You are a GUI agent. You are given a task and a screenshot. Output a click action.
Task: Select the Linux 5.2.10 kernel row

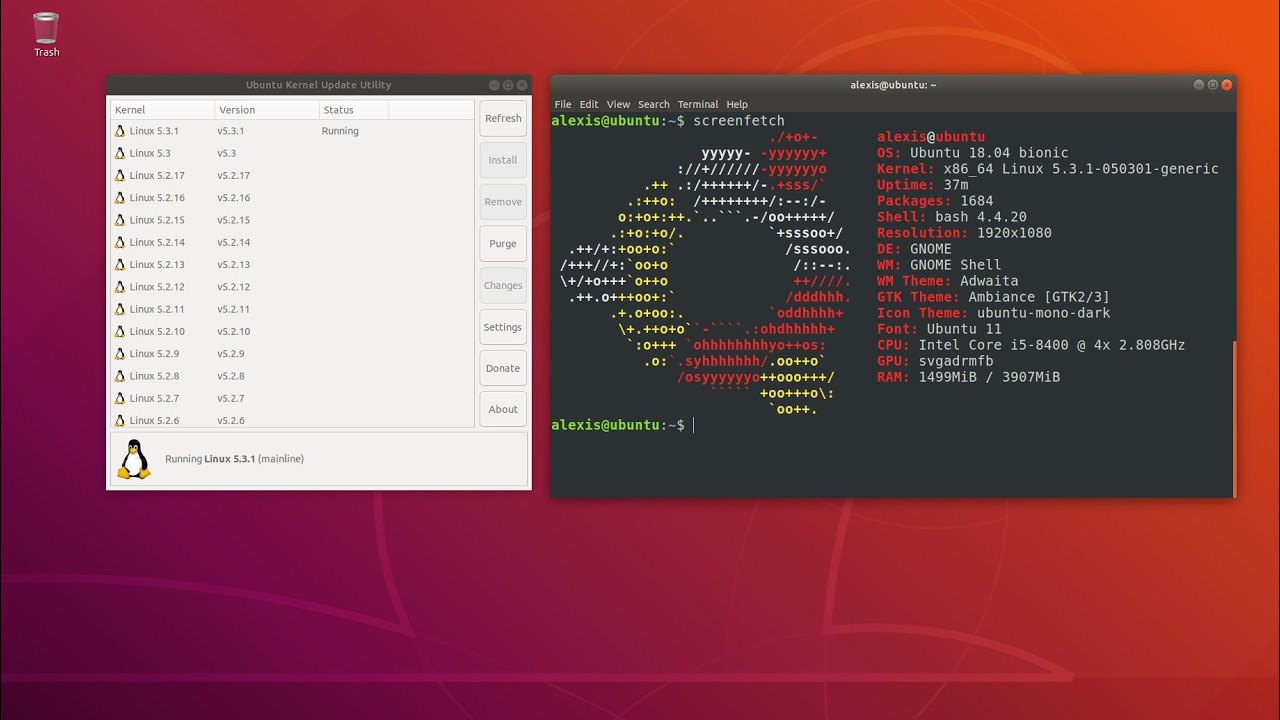(x=292, y=331)
